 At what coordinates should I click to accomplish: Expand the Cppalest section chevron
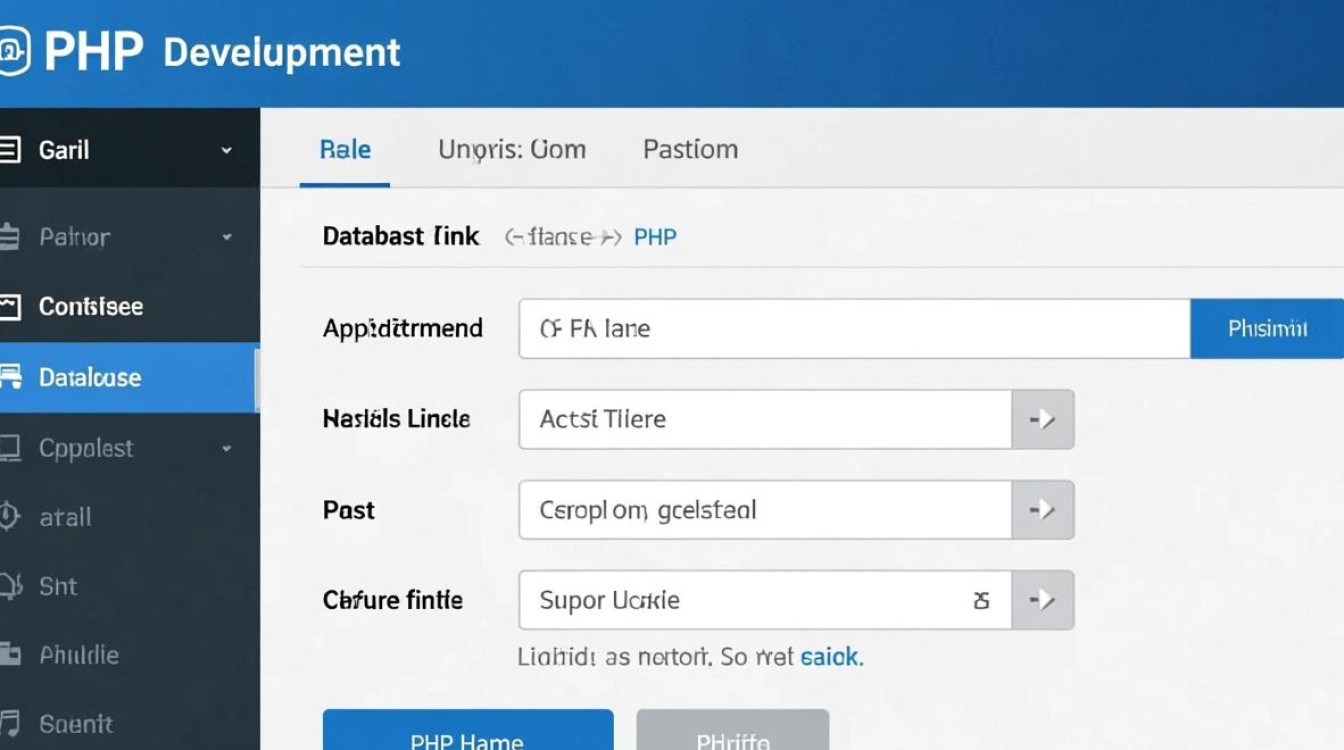[227, 448]
